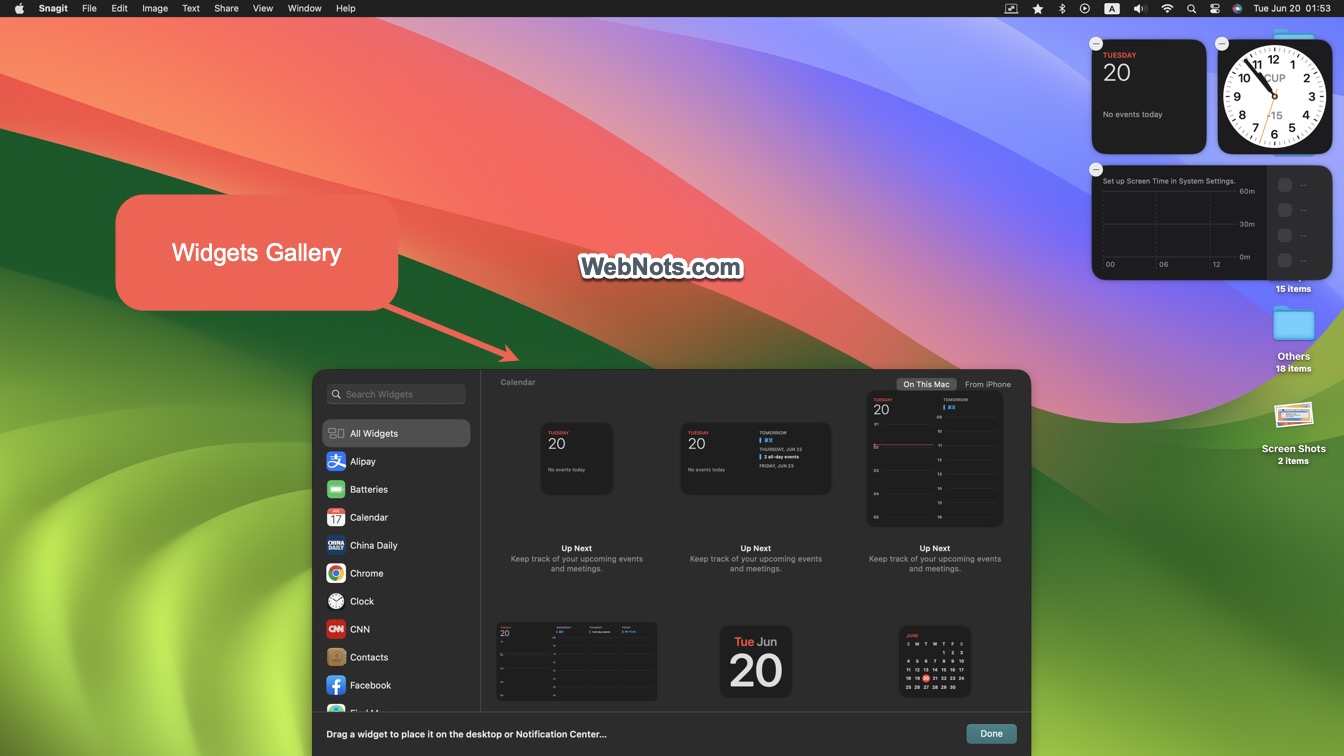
Task: Open Clock widgets from the sidebar icon
Action: click(x=336, y=601)
